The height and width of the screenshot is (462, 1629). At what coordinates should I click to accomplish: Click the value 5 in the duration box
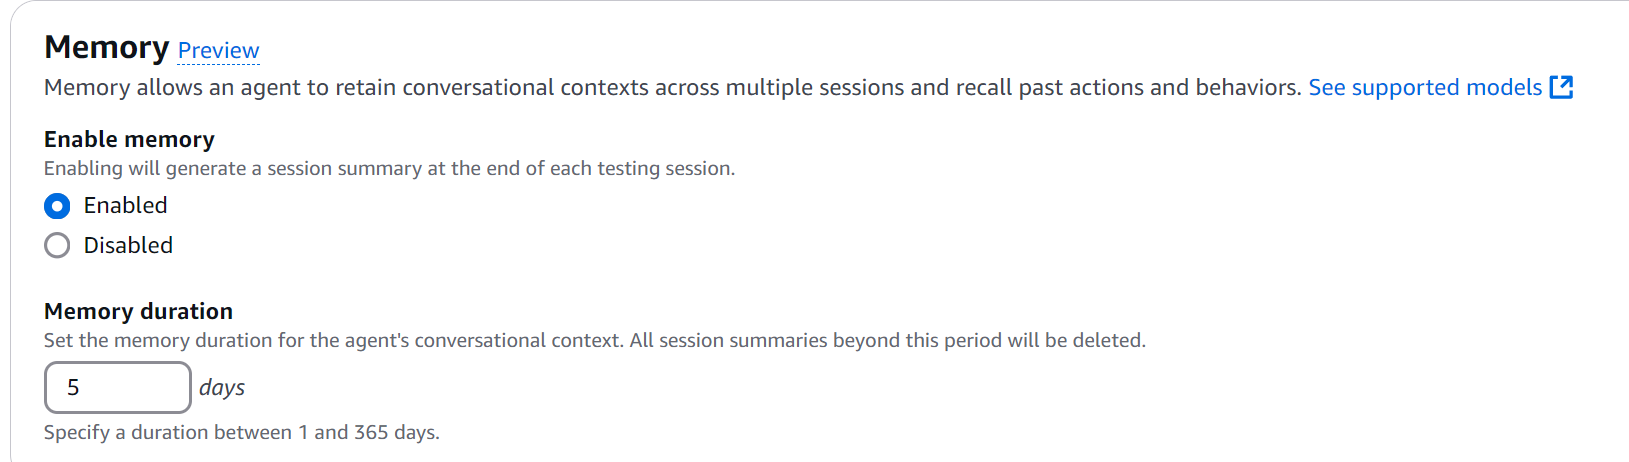pos(73,387)
